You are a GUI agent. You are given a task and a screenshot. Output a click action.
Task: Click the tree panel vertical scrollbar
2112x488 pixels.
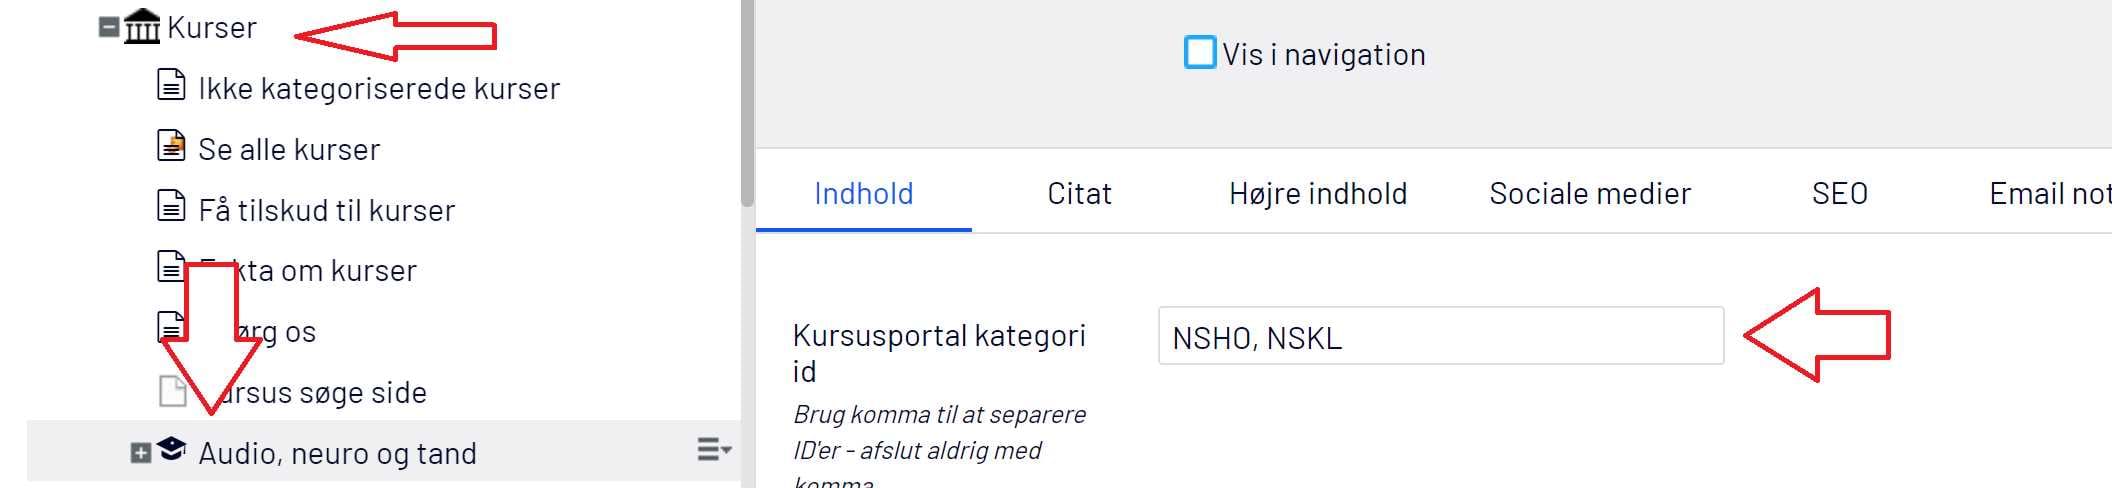tap(747, 103)
